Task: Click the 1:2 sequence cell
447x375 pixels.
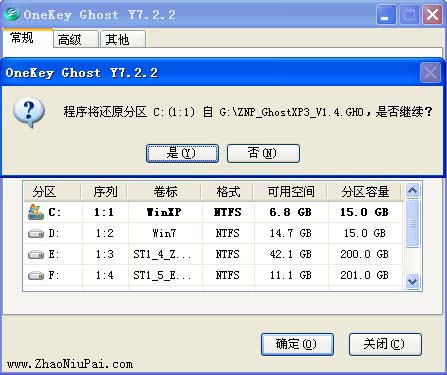Action: coord(104,233)
